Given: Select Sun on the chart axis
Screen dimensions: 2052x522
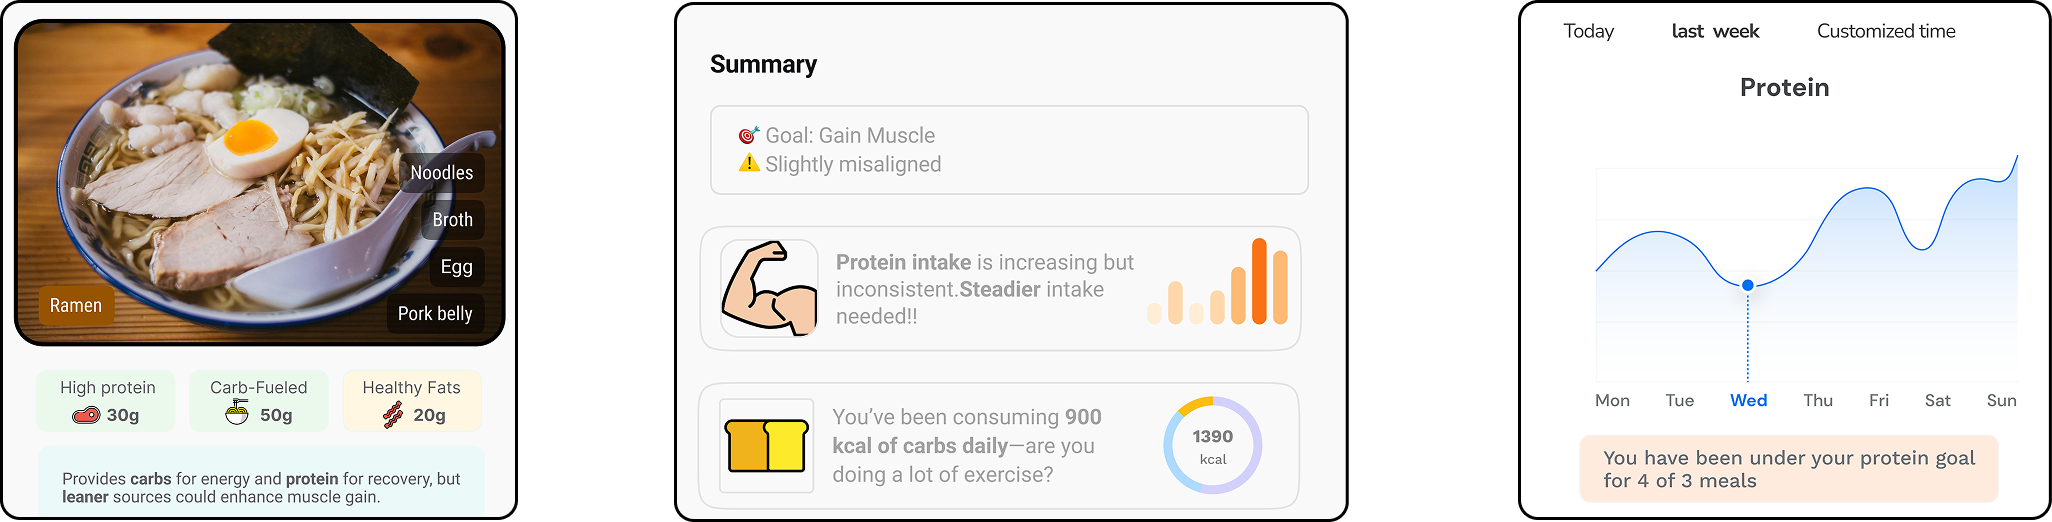Looking at the screenshot, I should pyautogui.click(x=2000, y=401).
